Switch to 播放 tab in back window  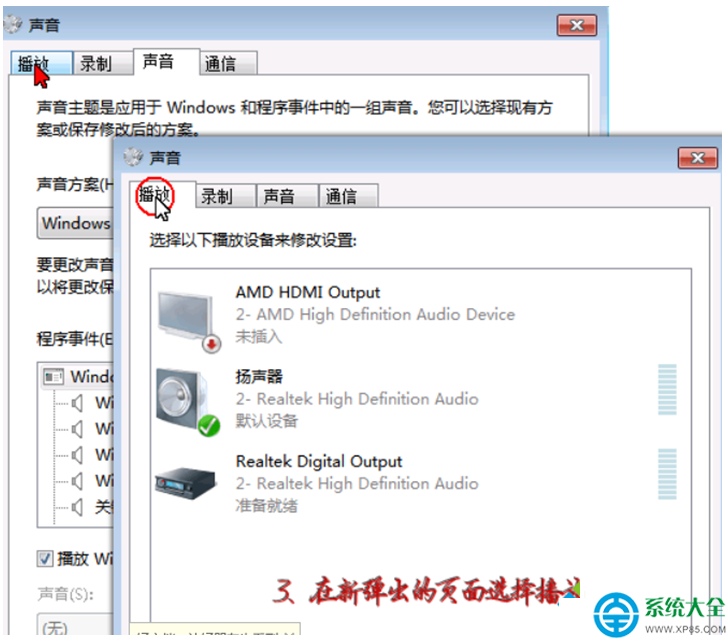click(x=42, y=63)
